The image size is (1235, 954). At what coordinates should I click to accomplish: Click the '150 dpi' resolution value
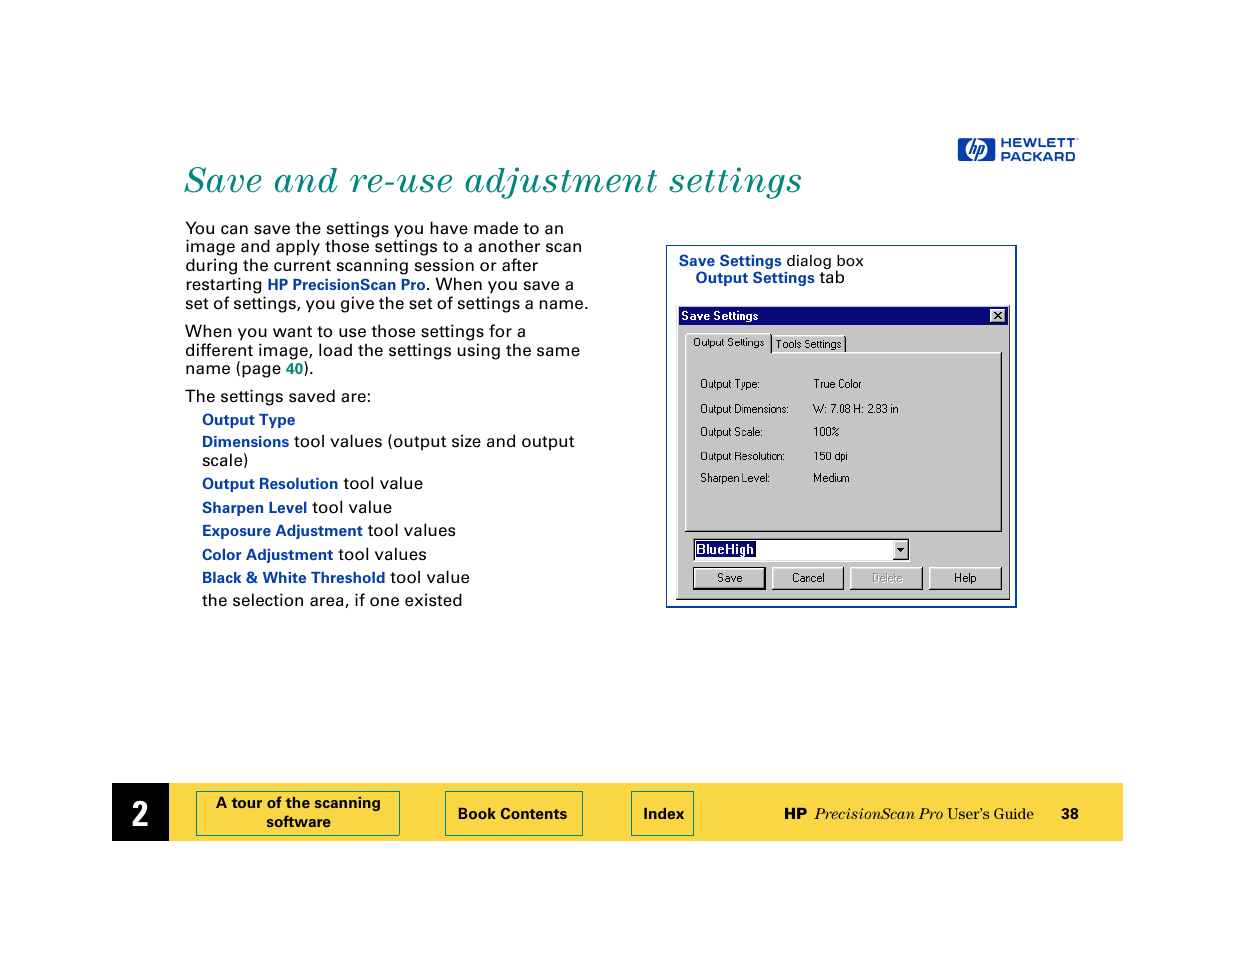coord(830,456)
